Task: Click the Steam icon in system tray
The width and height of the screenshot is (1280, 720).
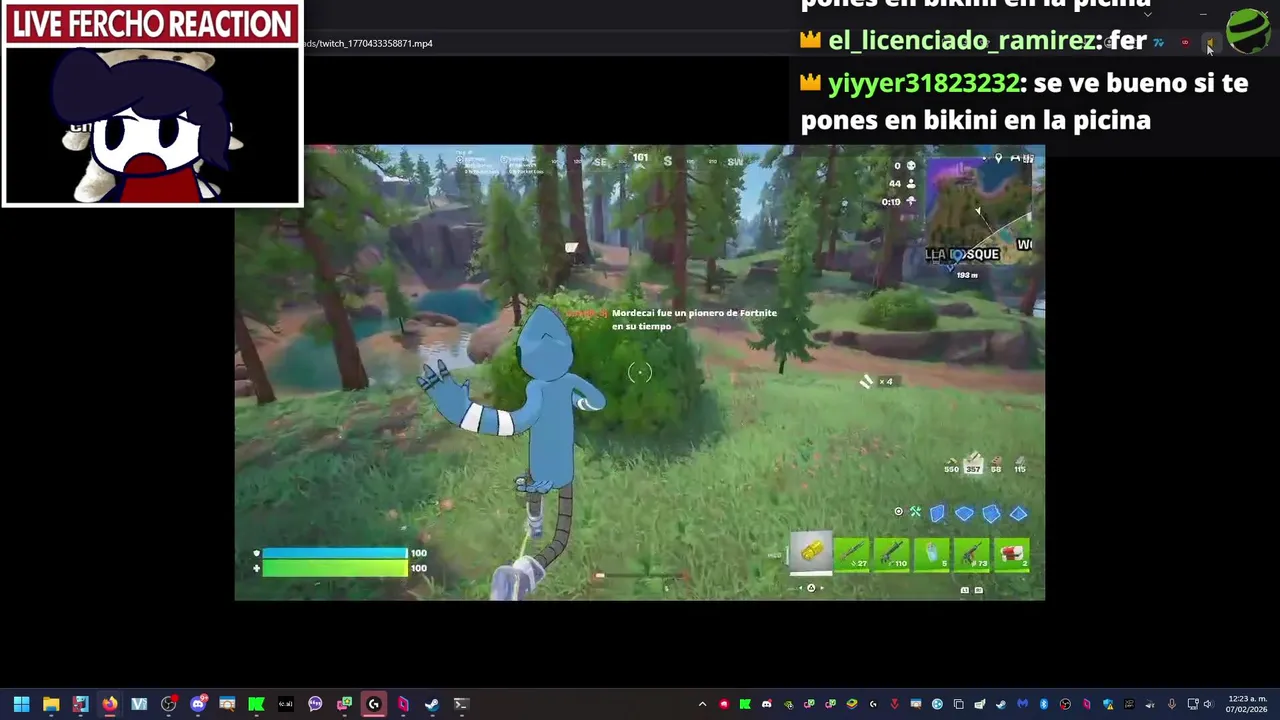Action: coord(1001,704)
